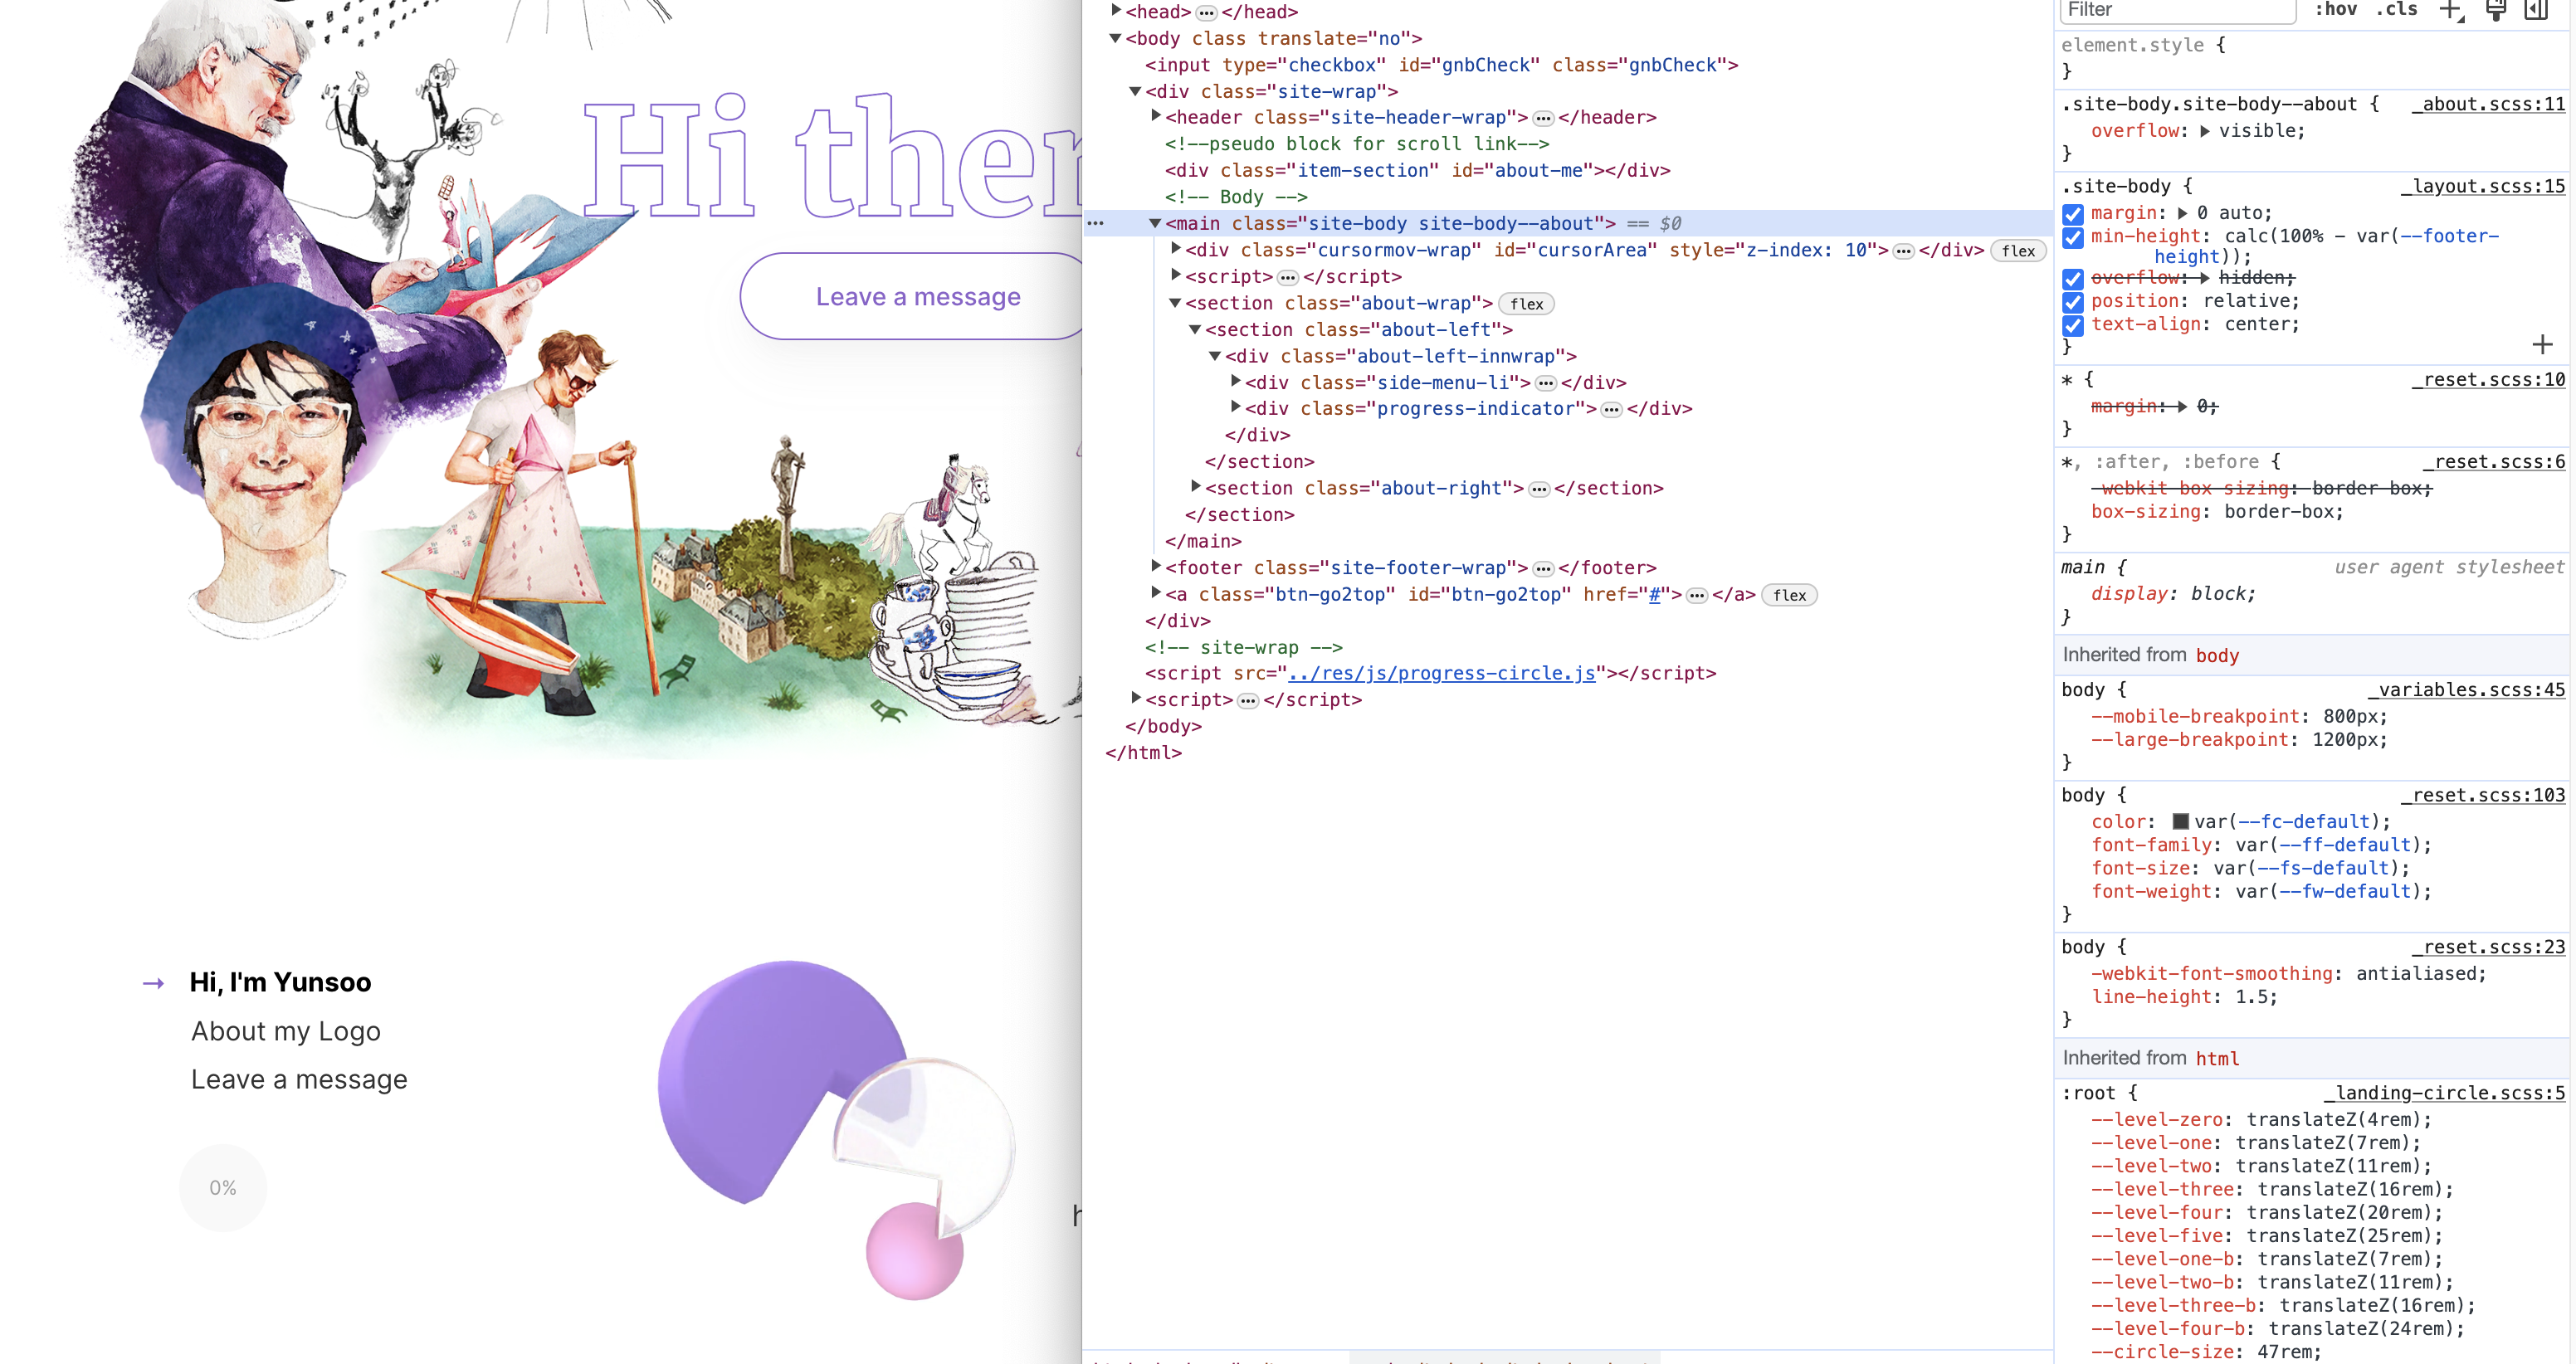Open the rendering emulation paintbrush icon
This screenshot has width=2576, height=1364.
coord(2495,10)
